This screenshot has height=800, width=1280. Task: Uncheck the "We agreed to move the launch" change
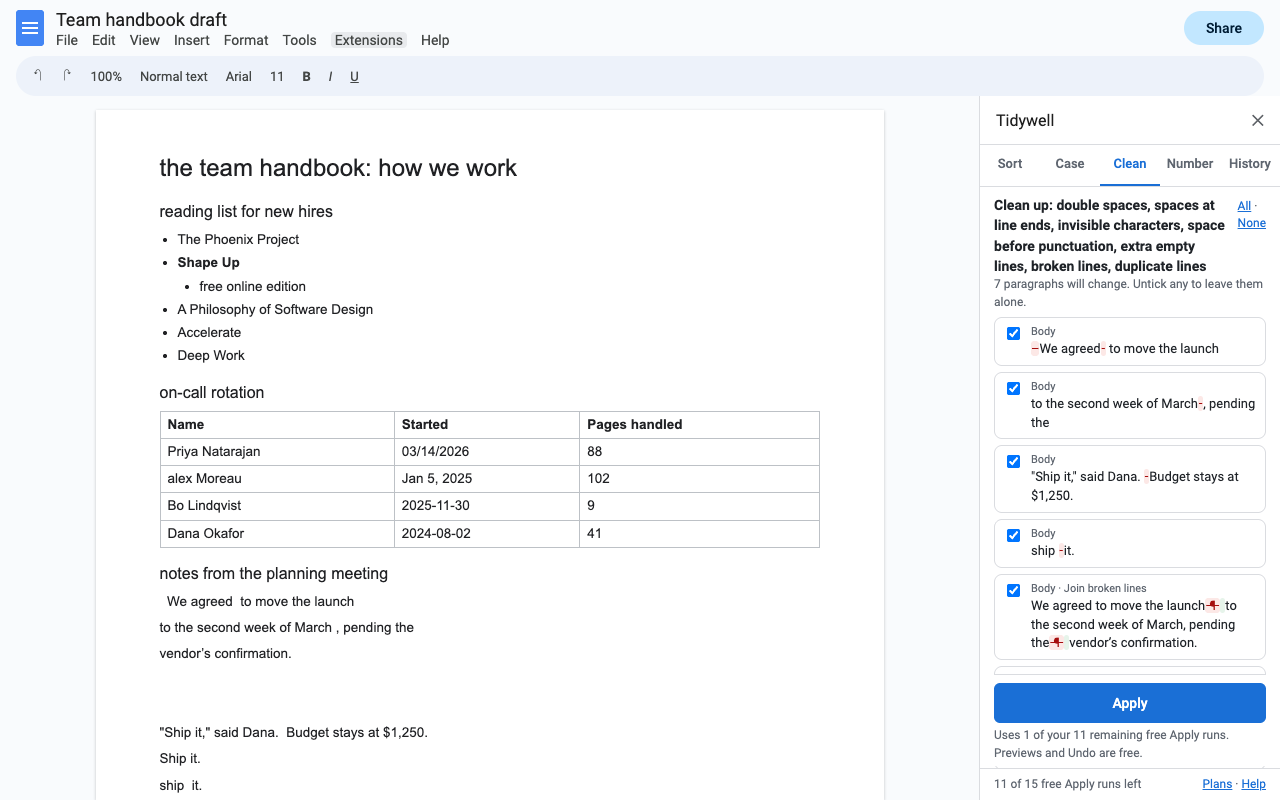[1014, 333]
